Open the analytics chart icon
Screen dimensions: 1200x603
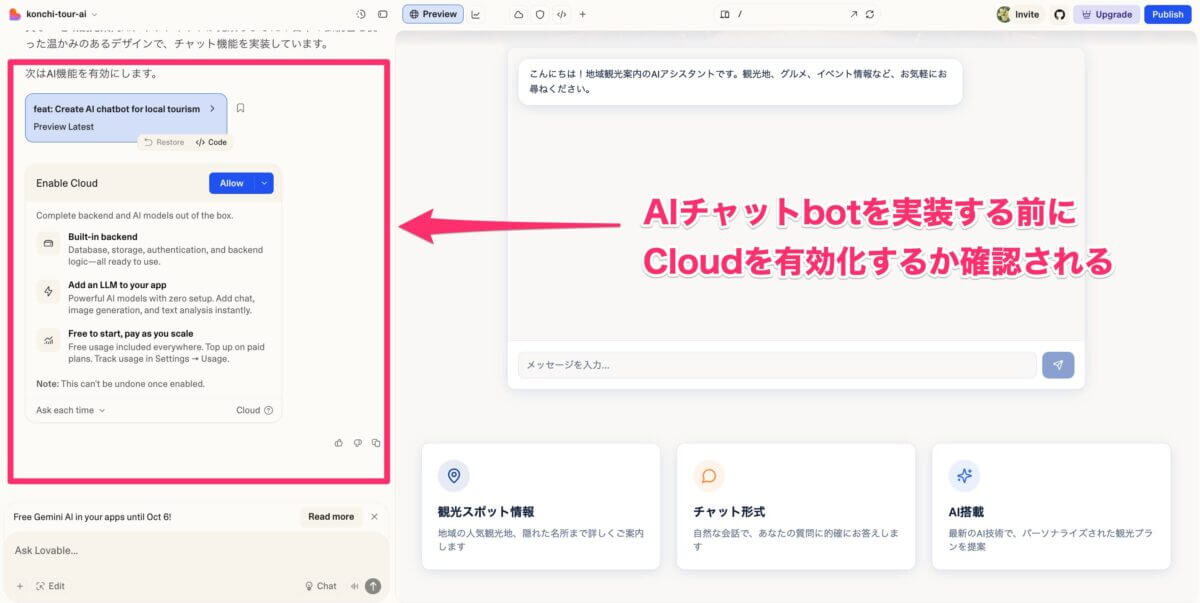[x=476, y=15]
